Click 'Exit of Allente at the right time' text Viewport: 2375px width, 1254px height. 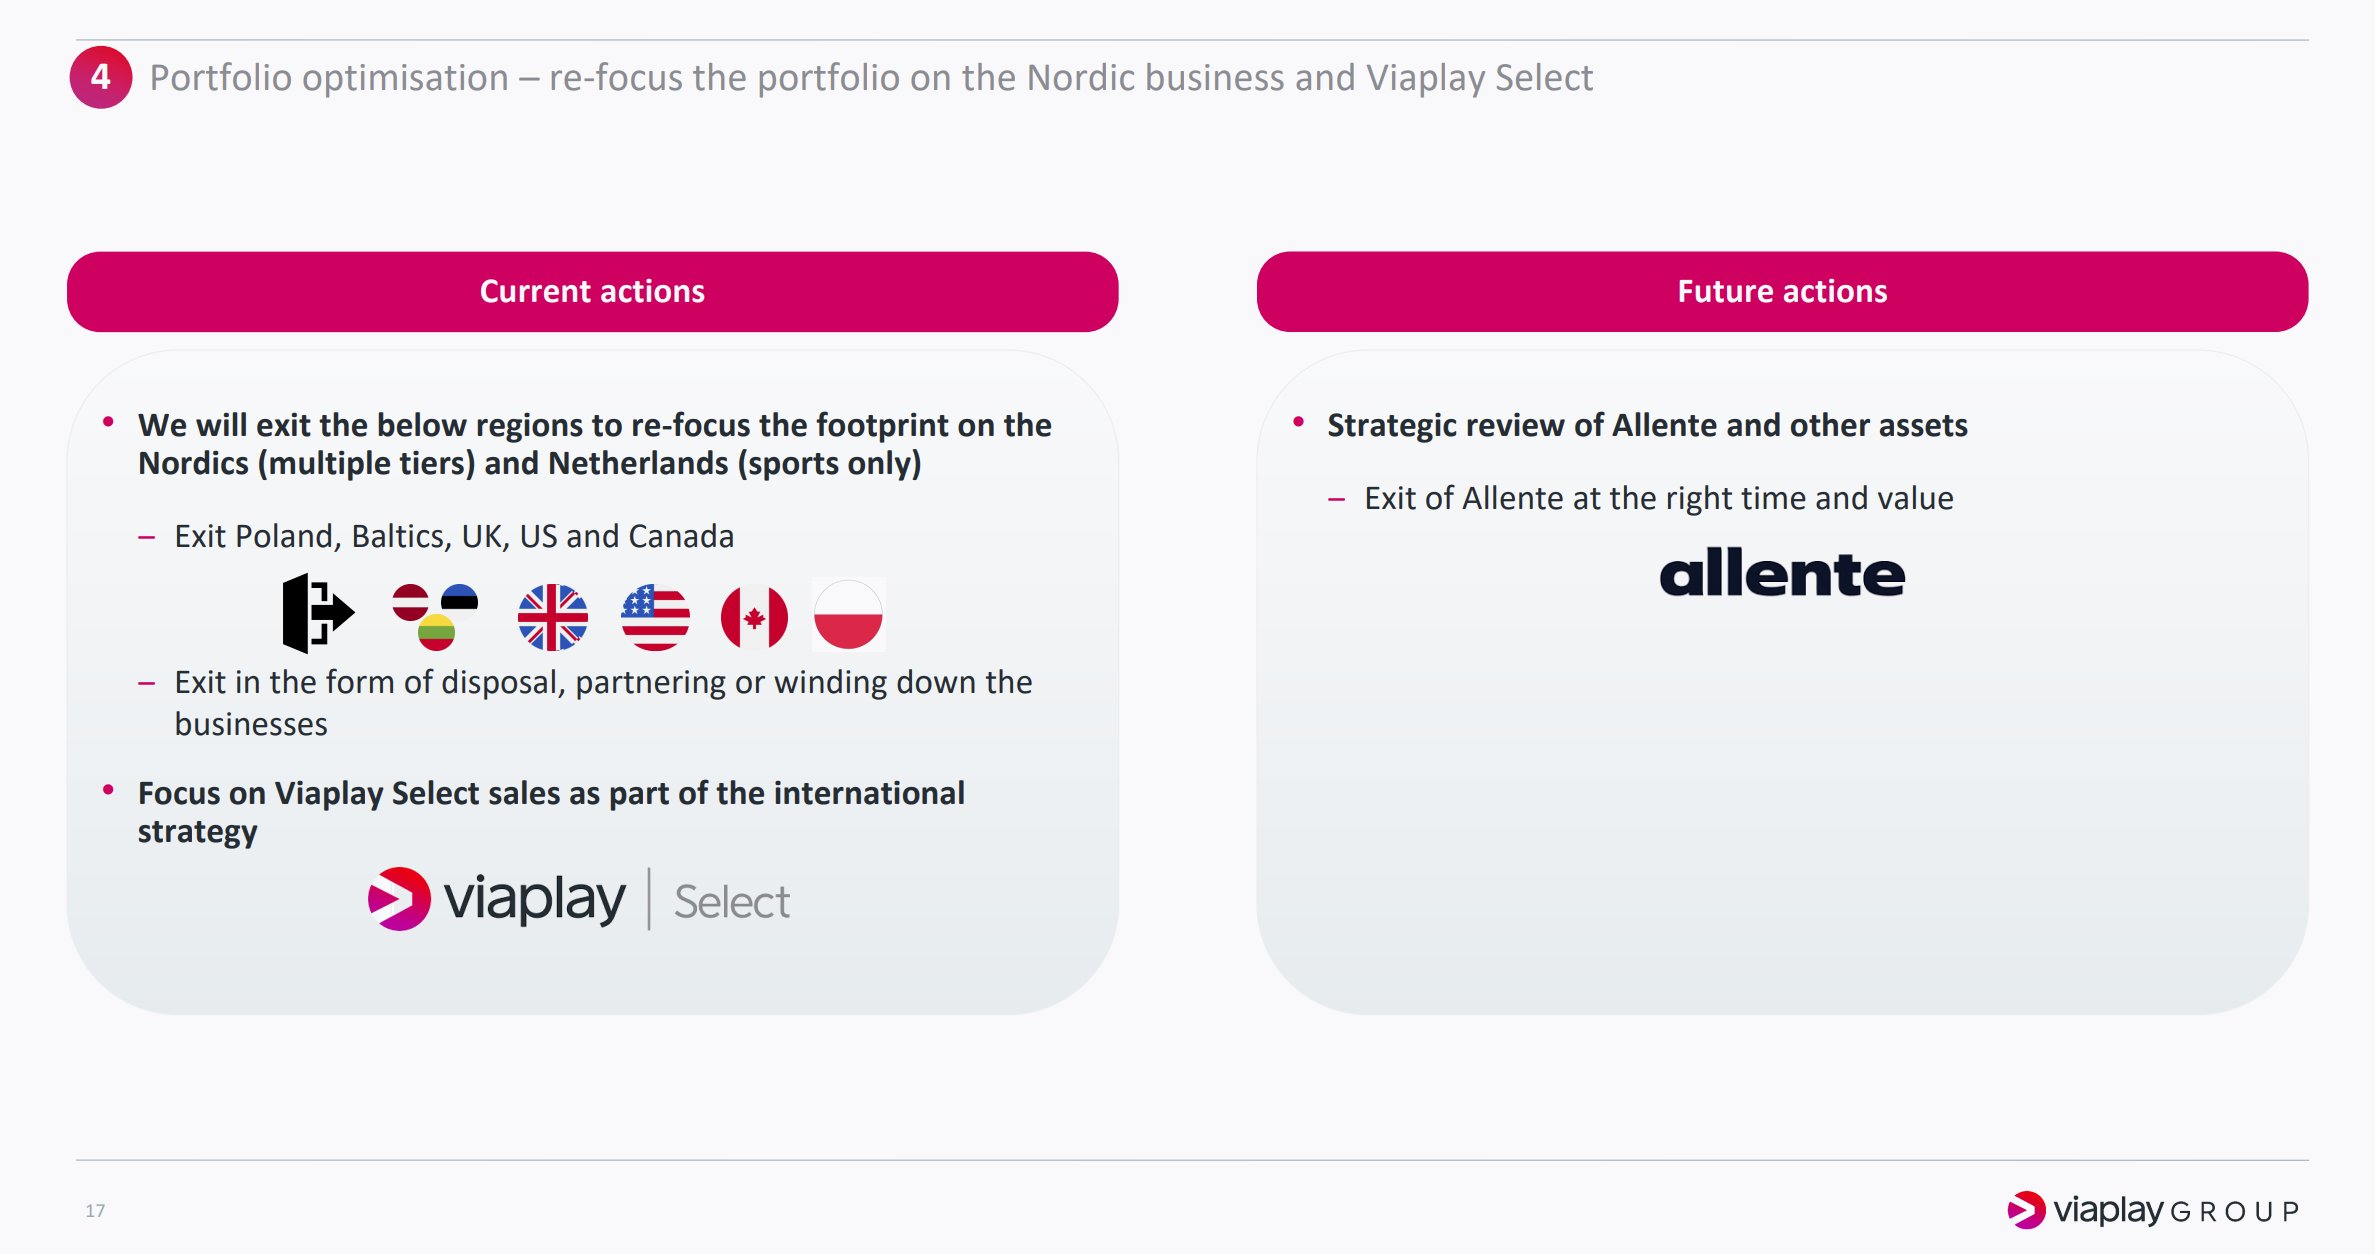point(1659,498)
